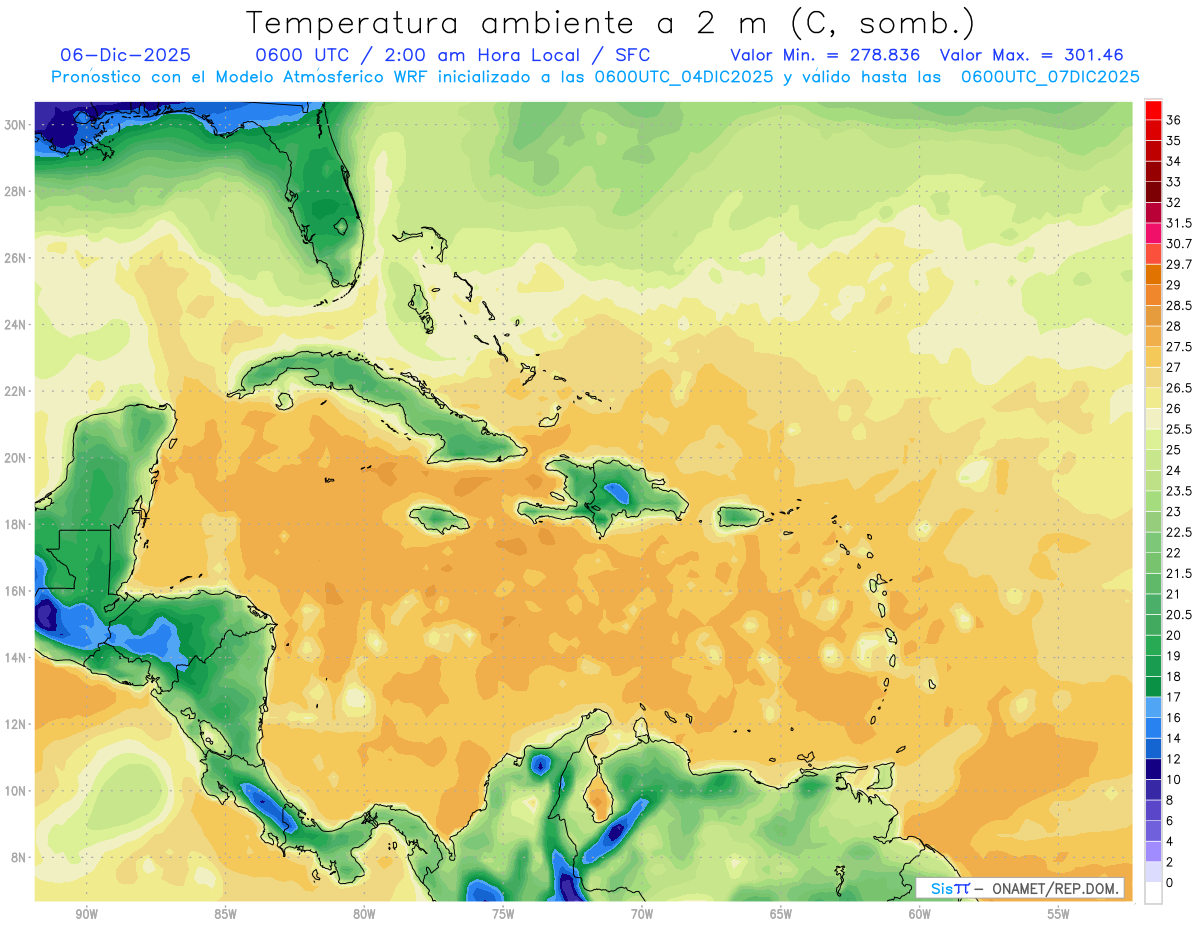Click the '16' label on the color scale
1200x927 pixels.
(x=1174, y=718)
